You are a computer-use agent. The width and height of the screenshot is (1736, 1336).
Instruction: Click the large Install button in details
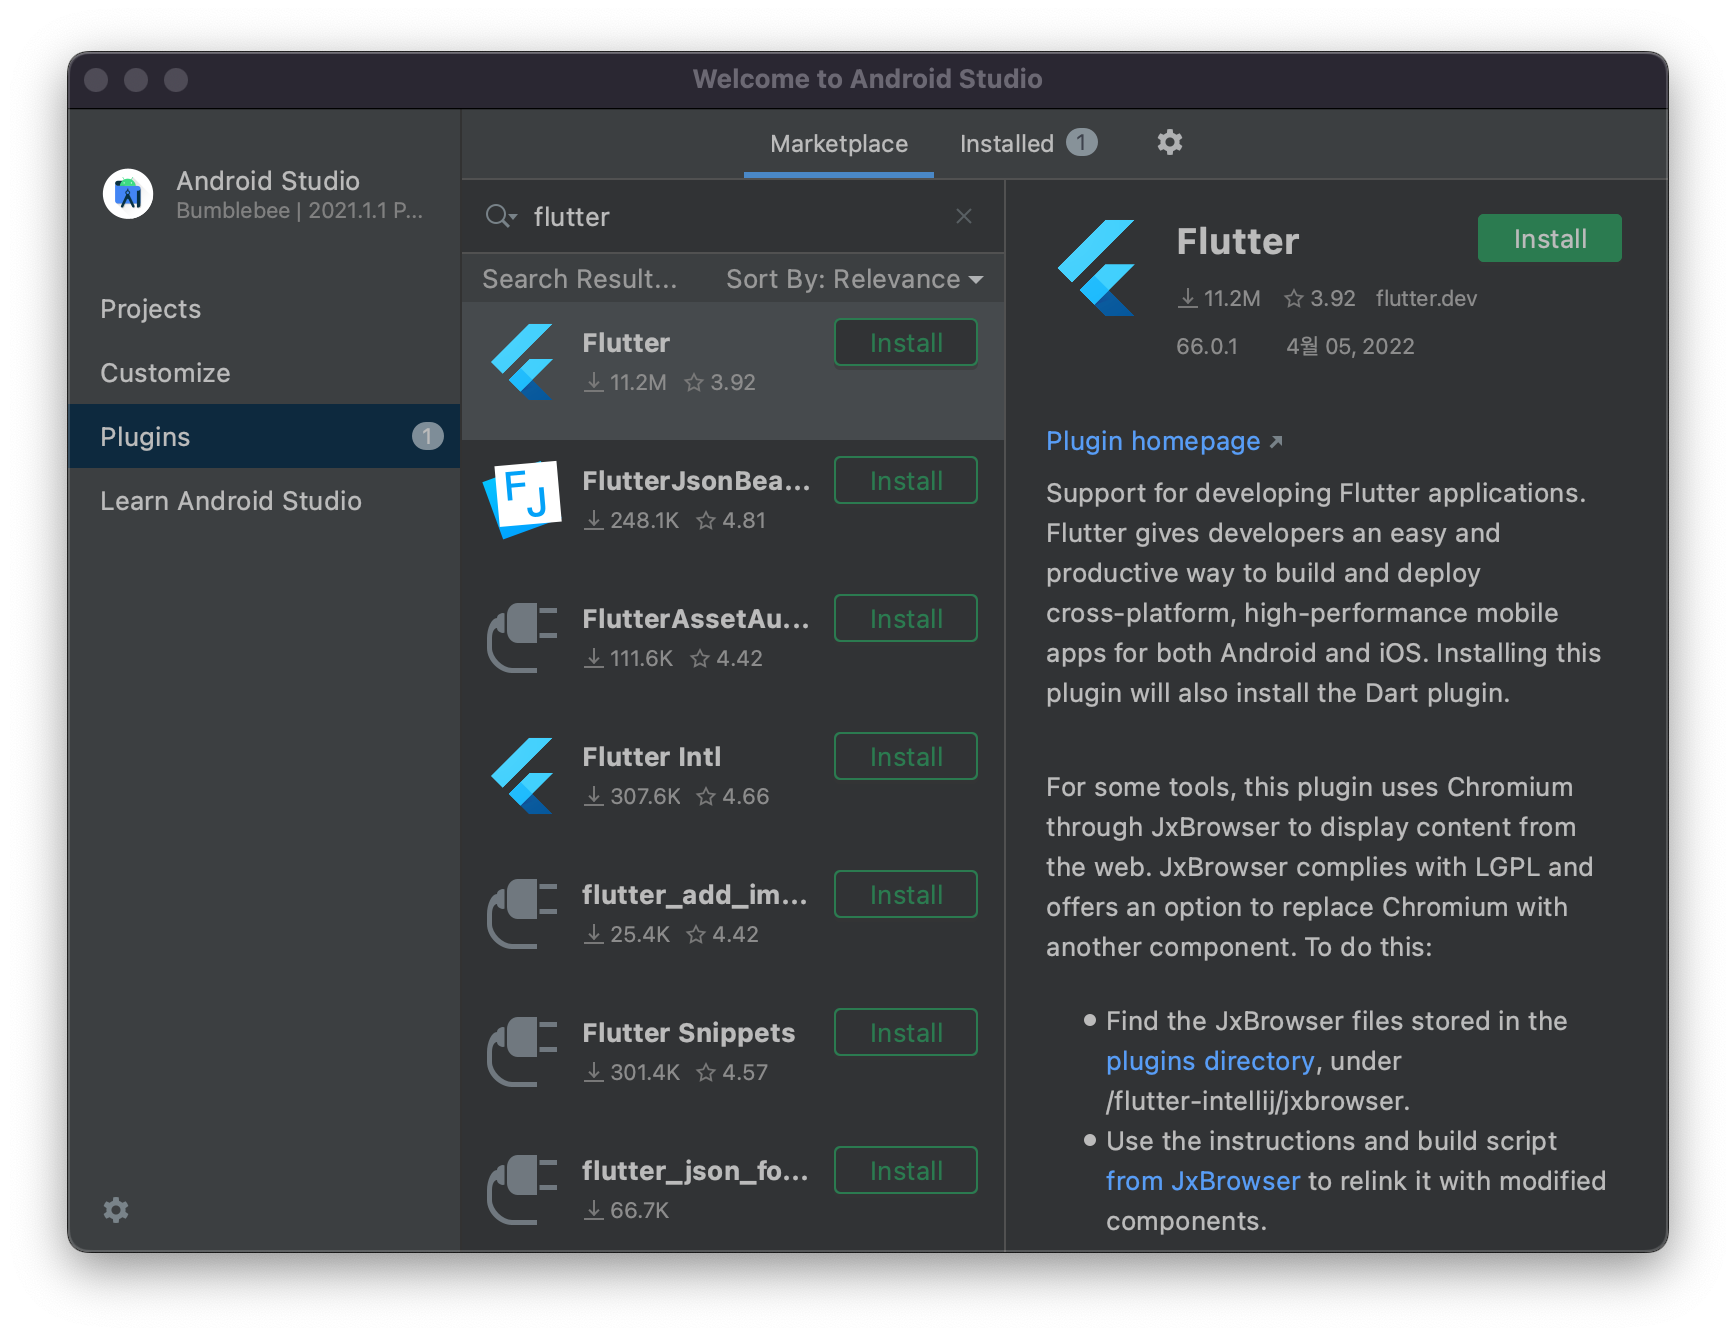(x=1550, y=239)
